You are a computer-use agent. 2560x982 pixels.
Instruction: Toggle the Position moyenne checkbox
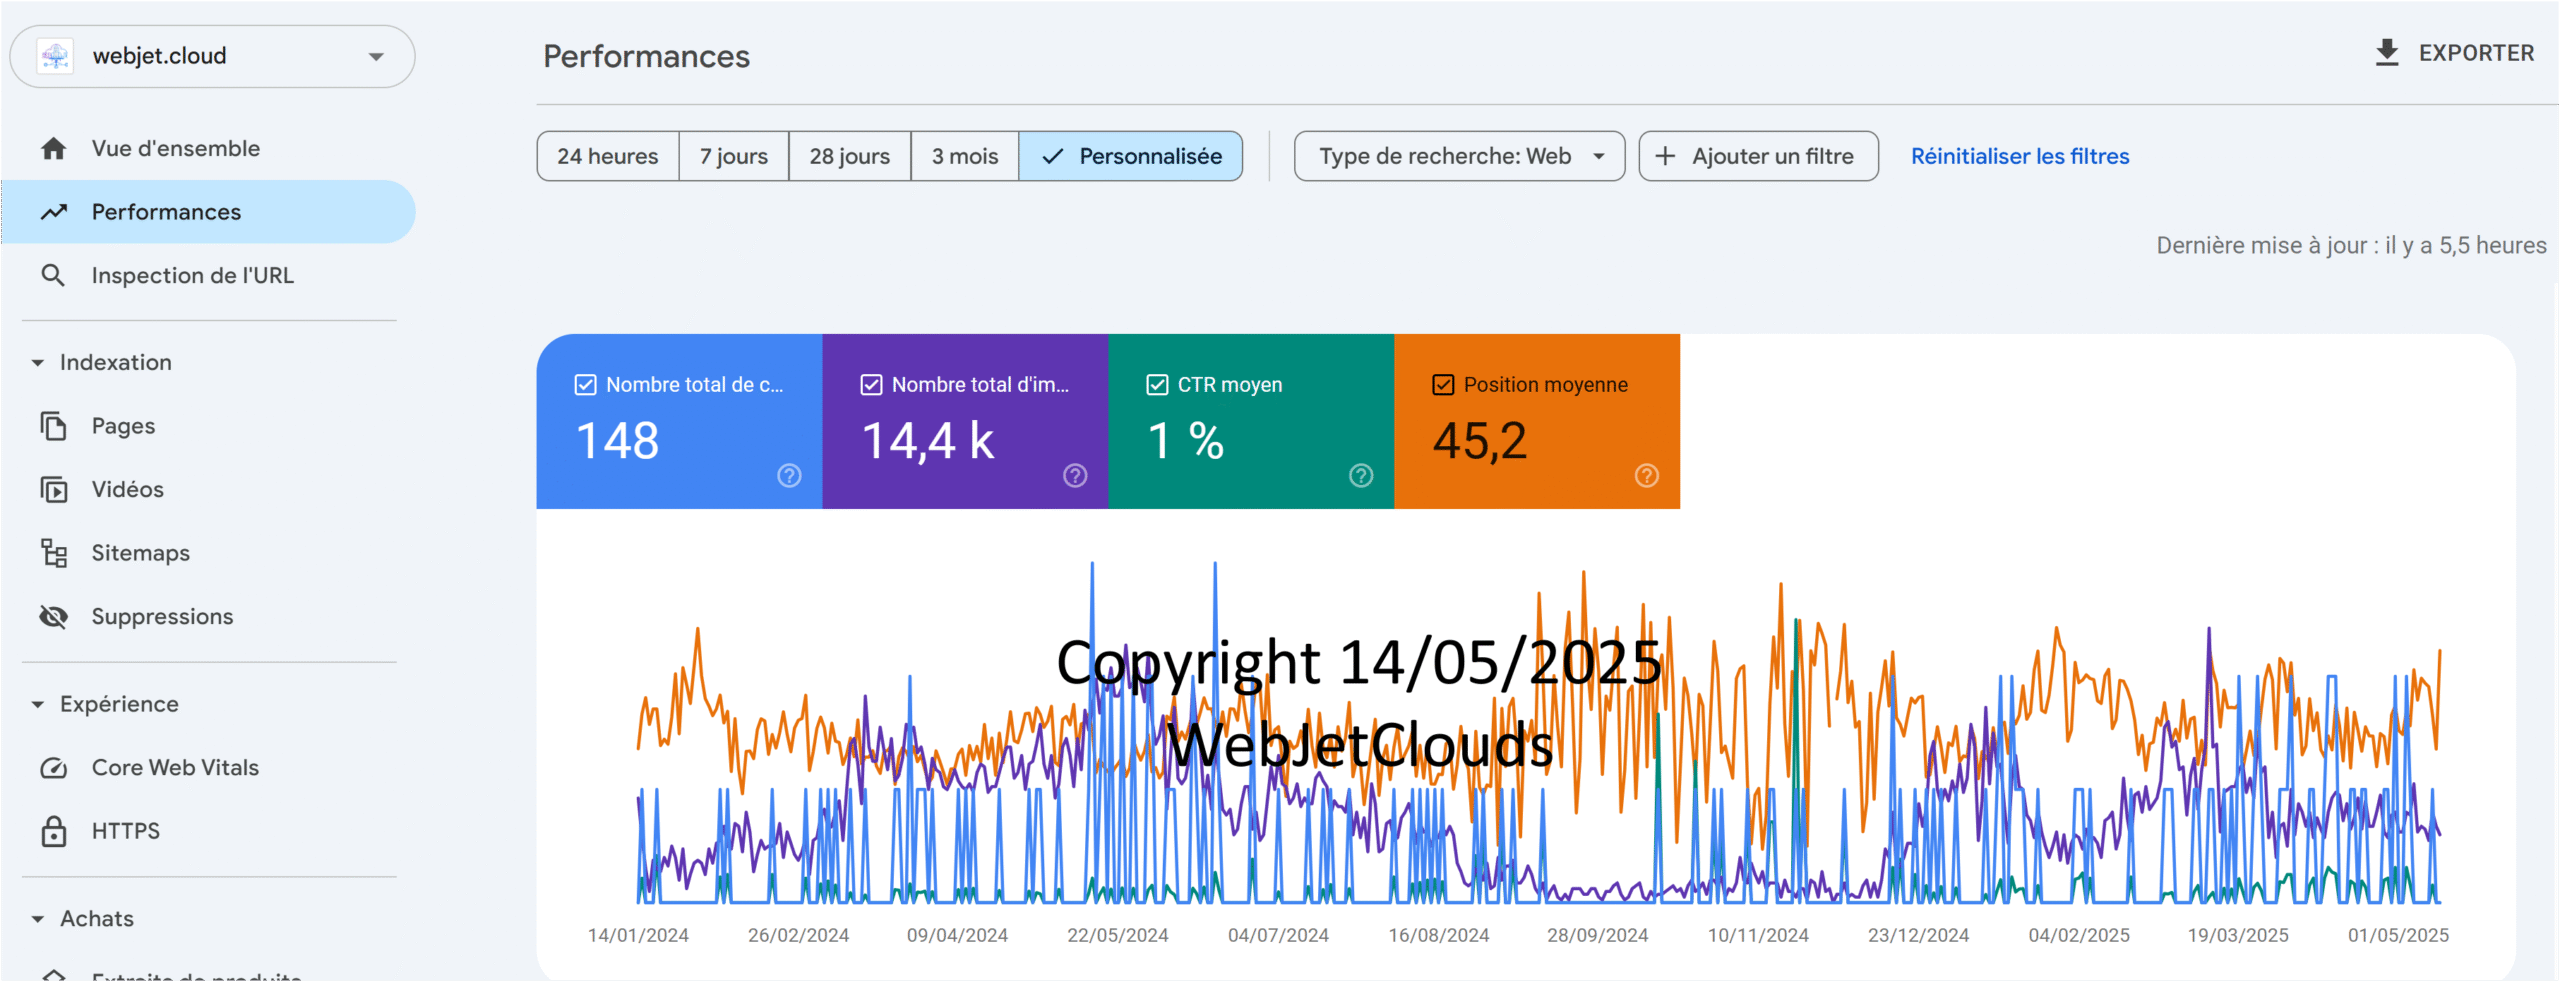pyautogui.click(x=1444, y=385)
